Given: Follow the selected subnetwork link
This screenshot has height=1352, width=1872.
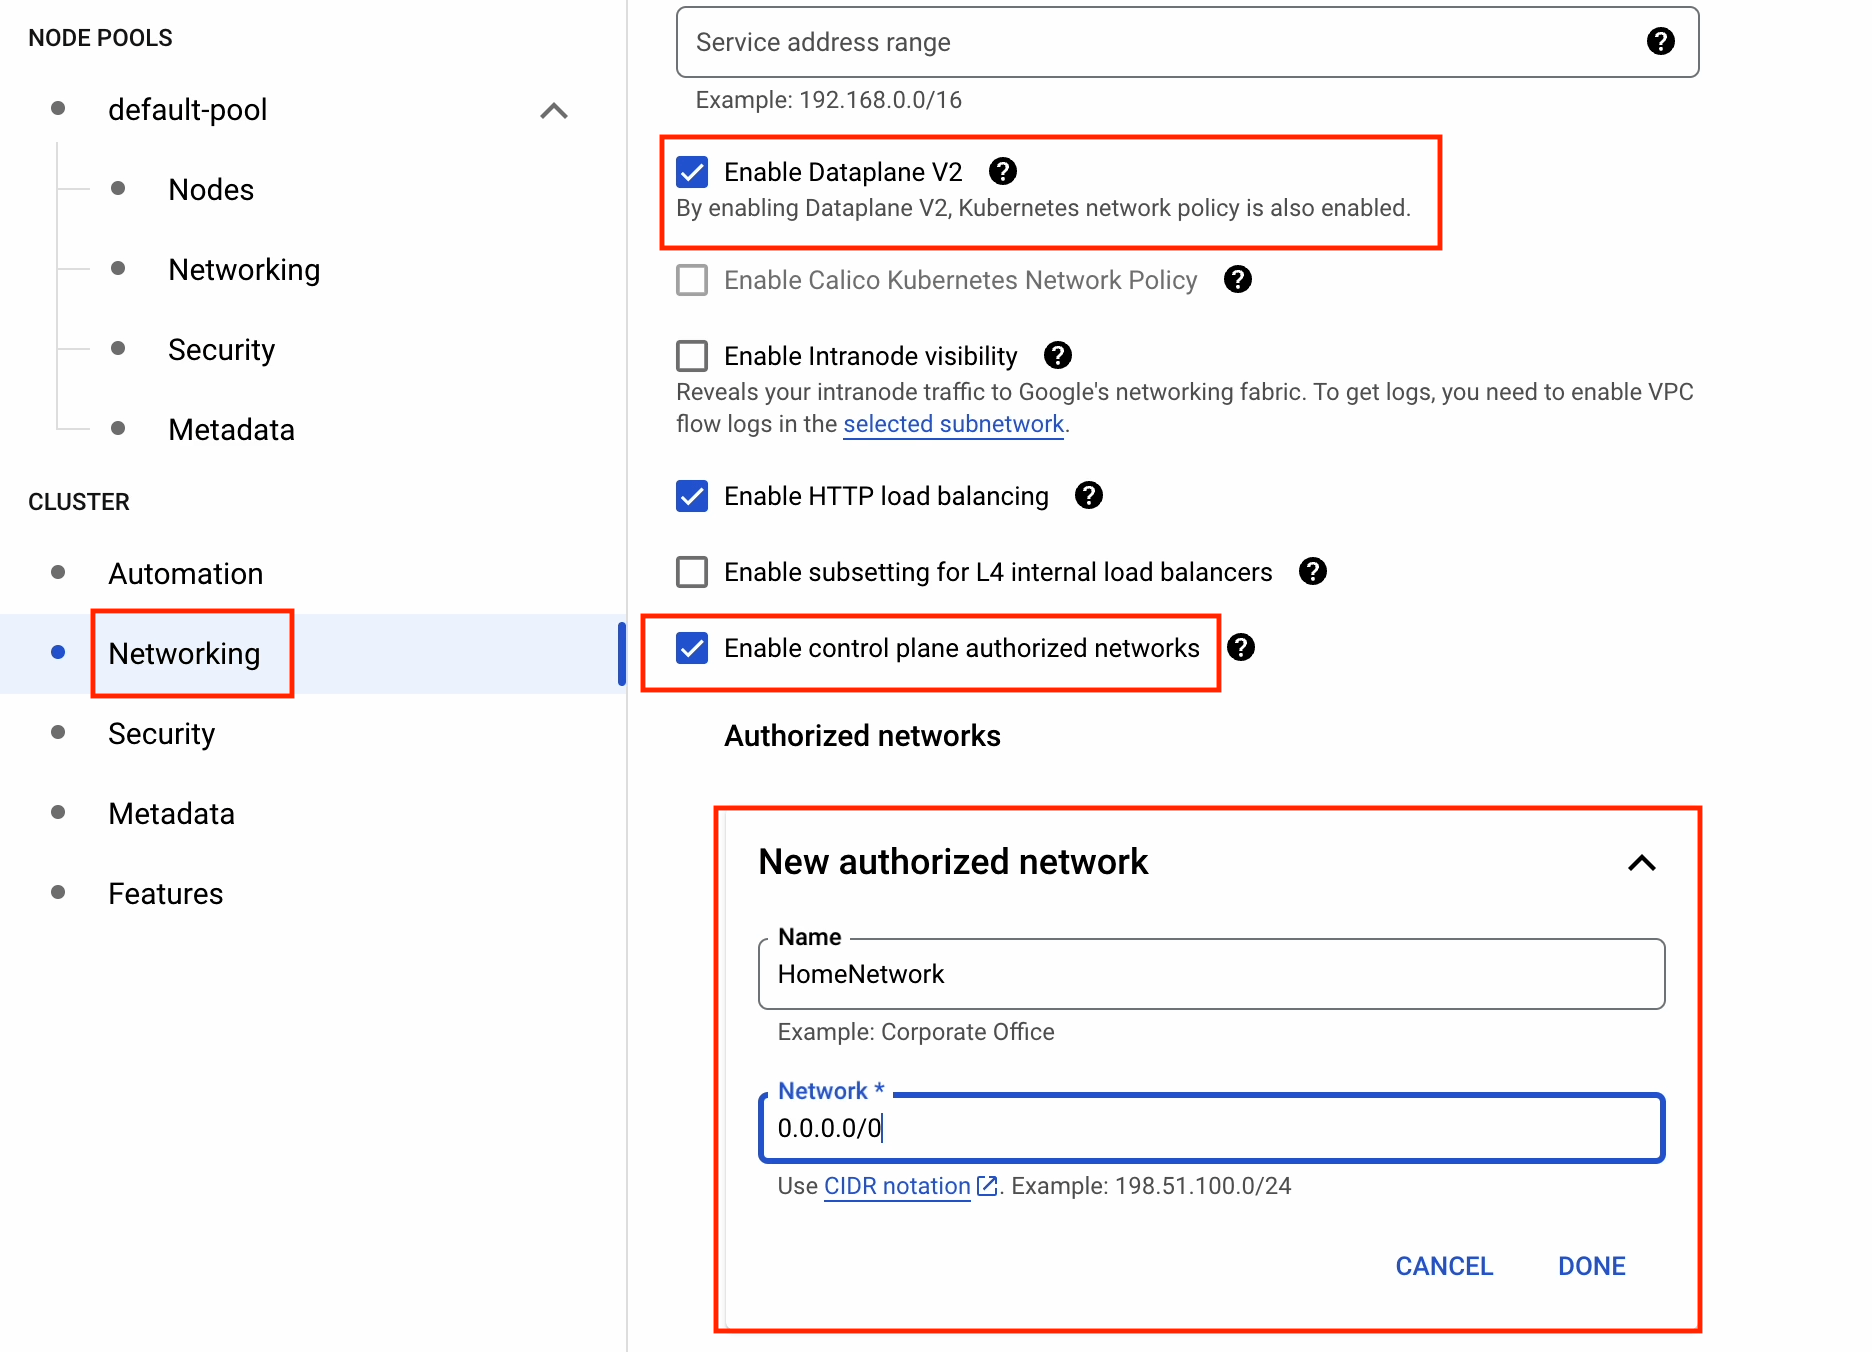Looking at the screenshot, I should (953, 424).
